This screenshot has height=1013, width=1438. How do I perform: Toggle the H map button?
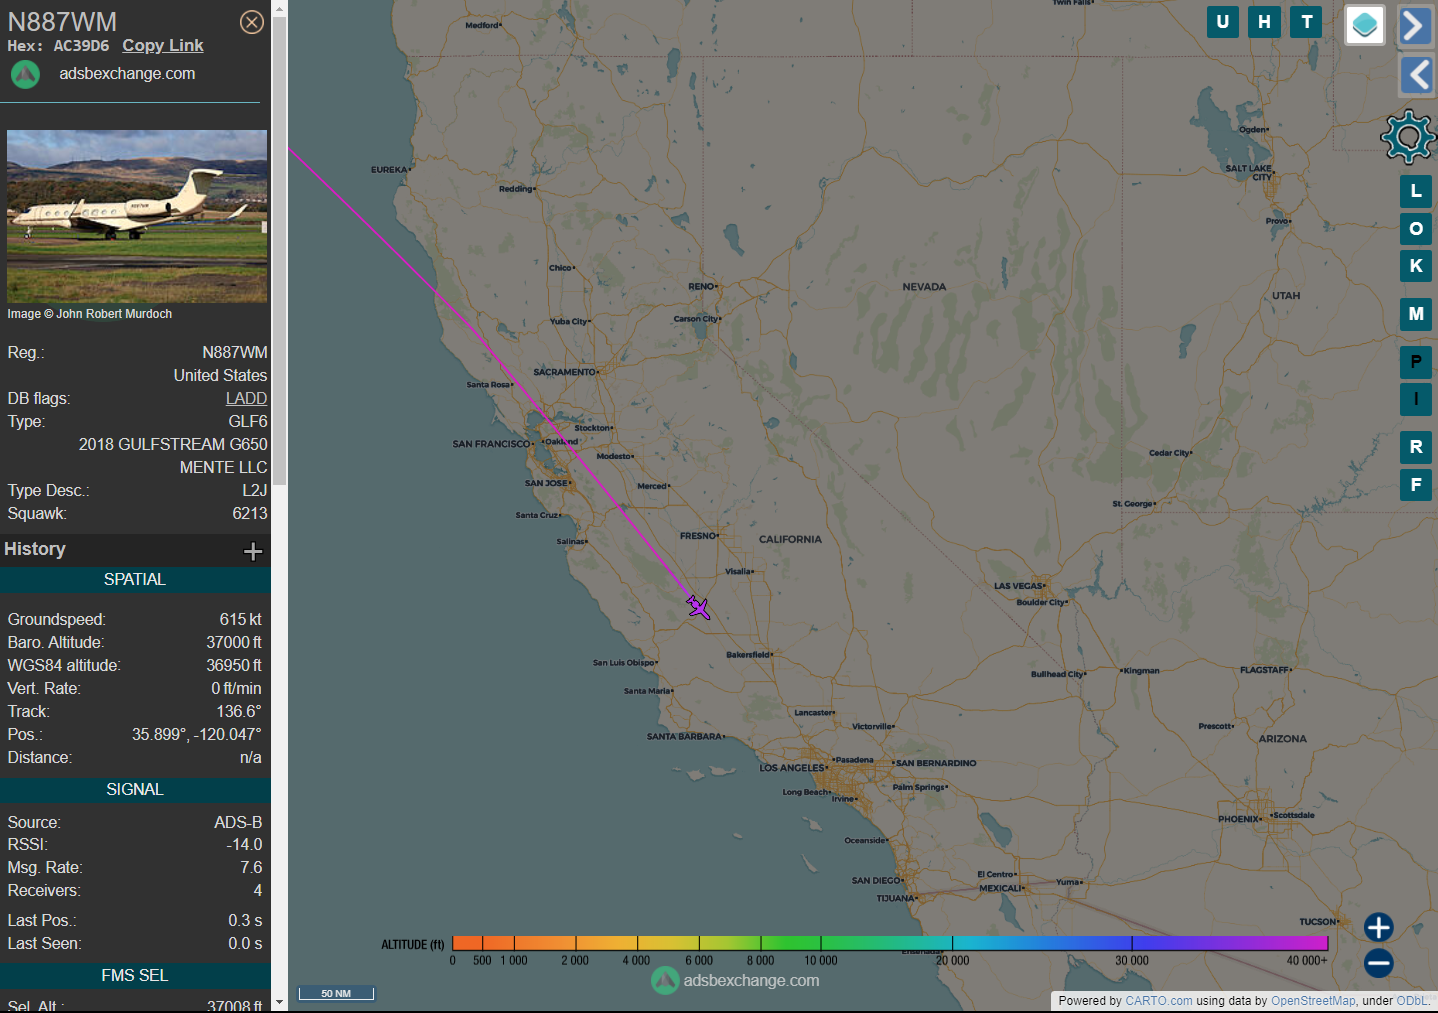(1265, 22)
